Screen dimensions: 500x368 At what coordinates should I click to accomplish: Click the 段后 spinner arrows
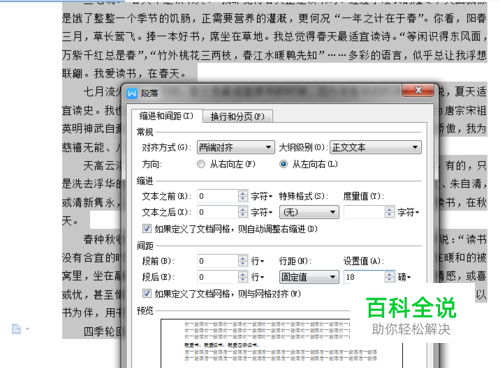[243, 277]
